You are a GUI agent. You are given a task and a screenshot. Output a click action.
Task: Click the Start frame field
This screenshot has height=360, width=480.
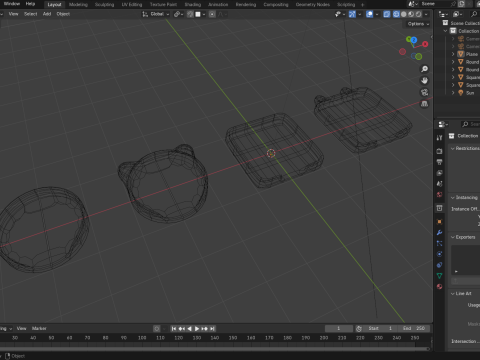[x=381, y=329]
